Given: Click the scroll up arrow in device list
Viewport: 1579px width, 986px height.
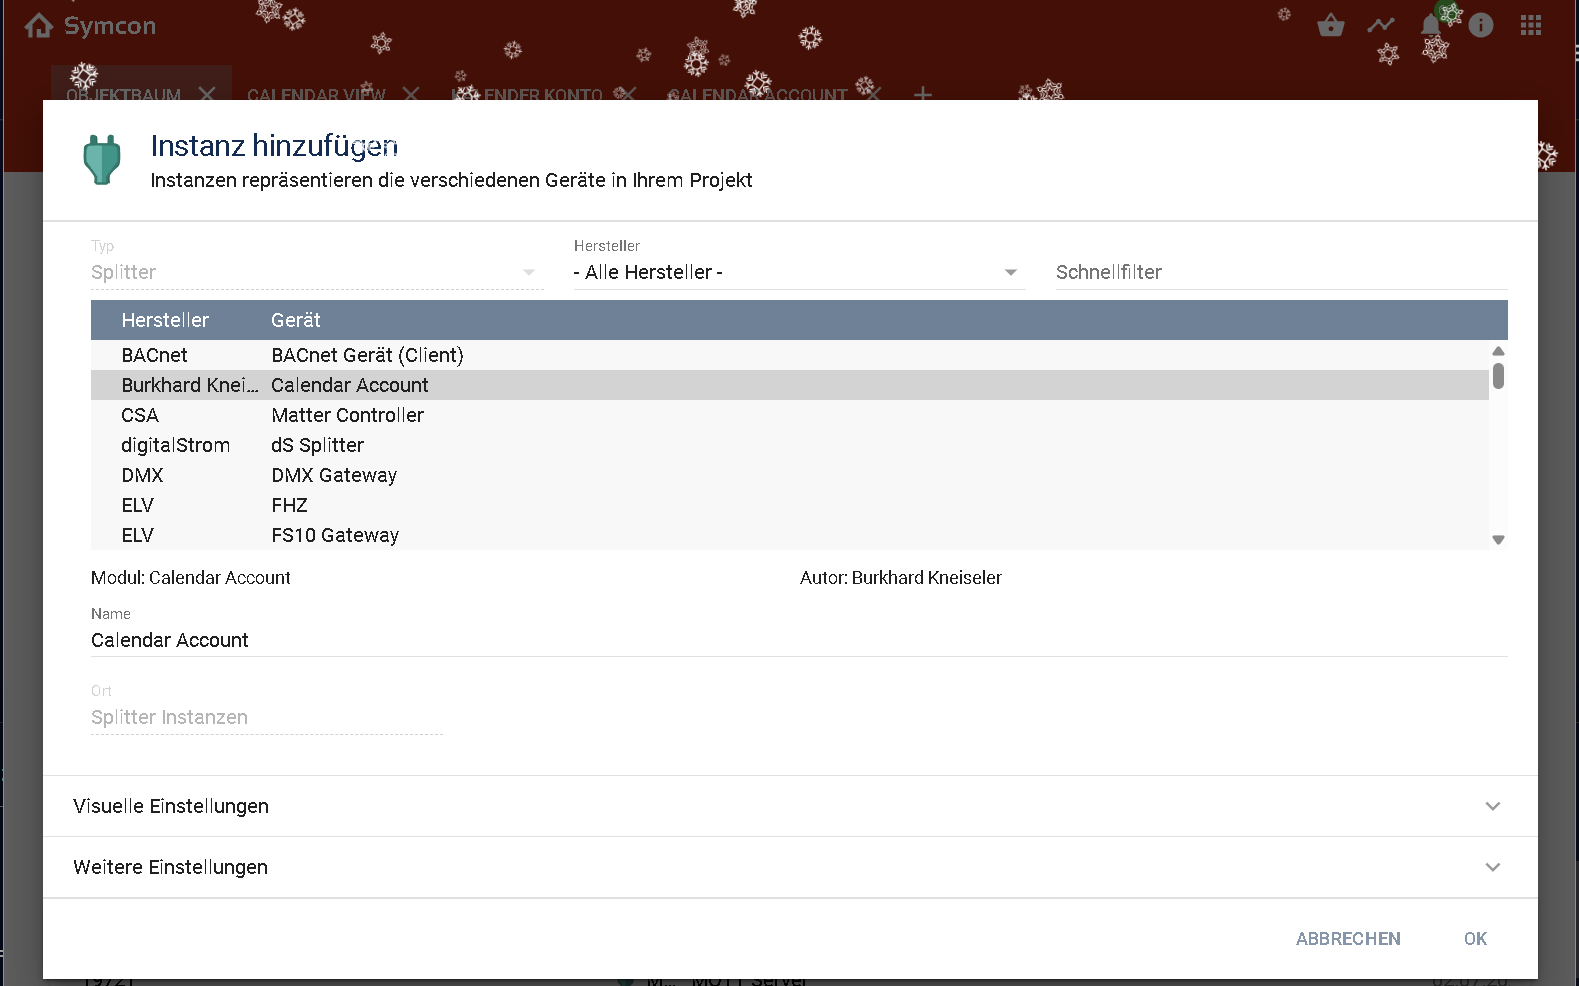Looking at the screenshot, I should pyautogui.click(x=1498, y=351).
